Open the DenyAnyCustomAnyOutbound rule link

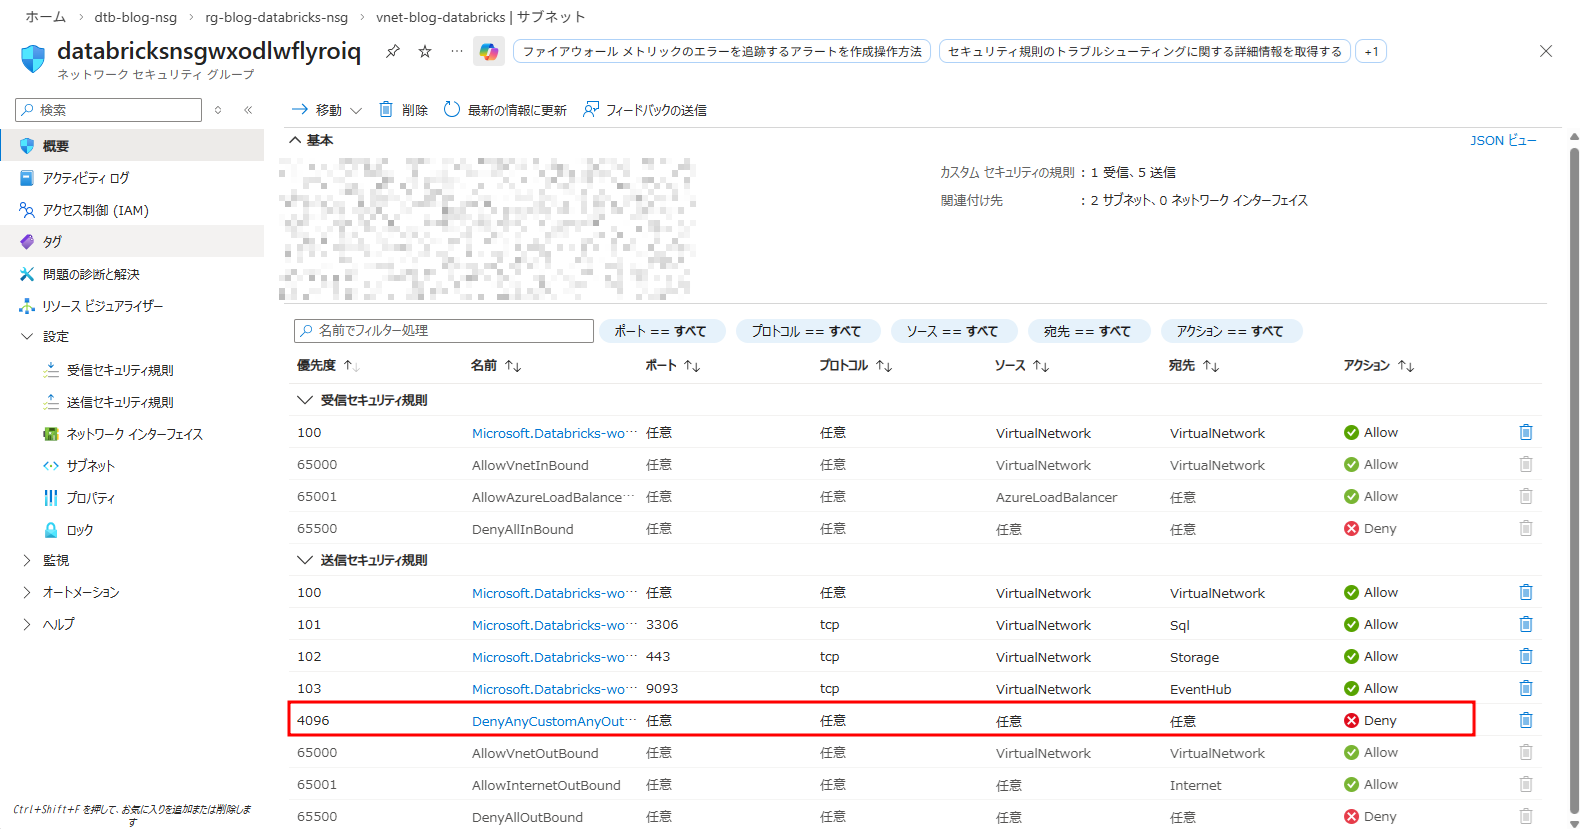tap(548, 721)
